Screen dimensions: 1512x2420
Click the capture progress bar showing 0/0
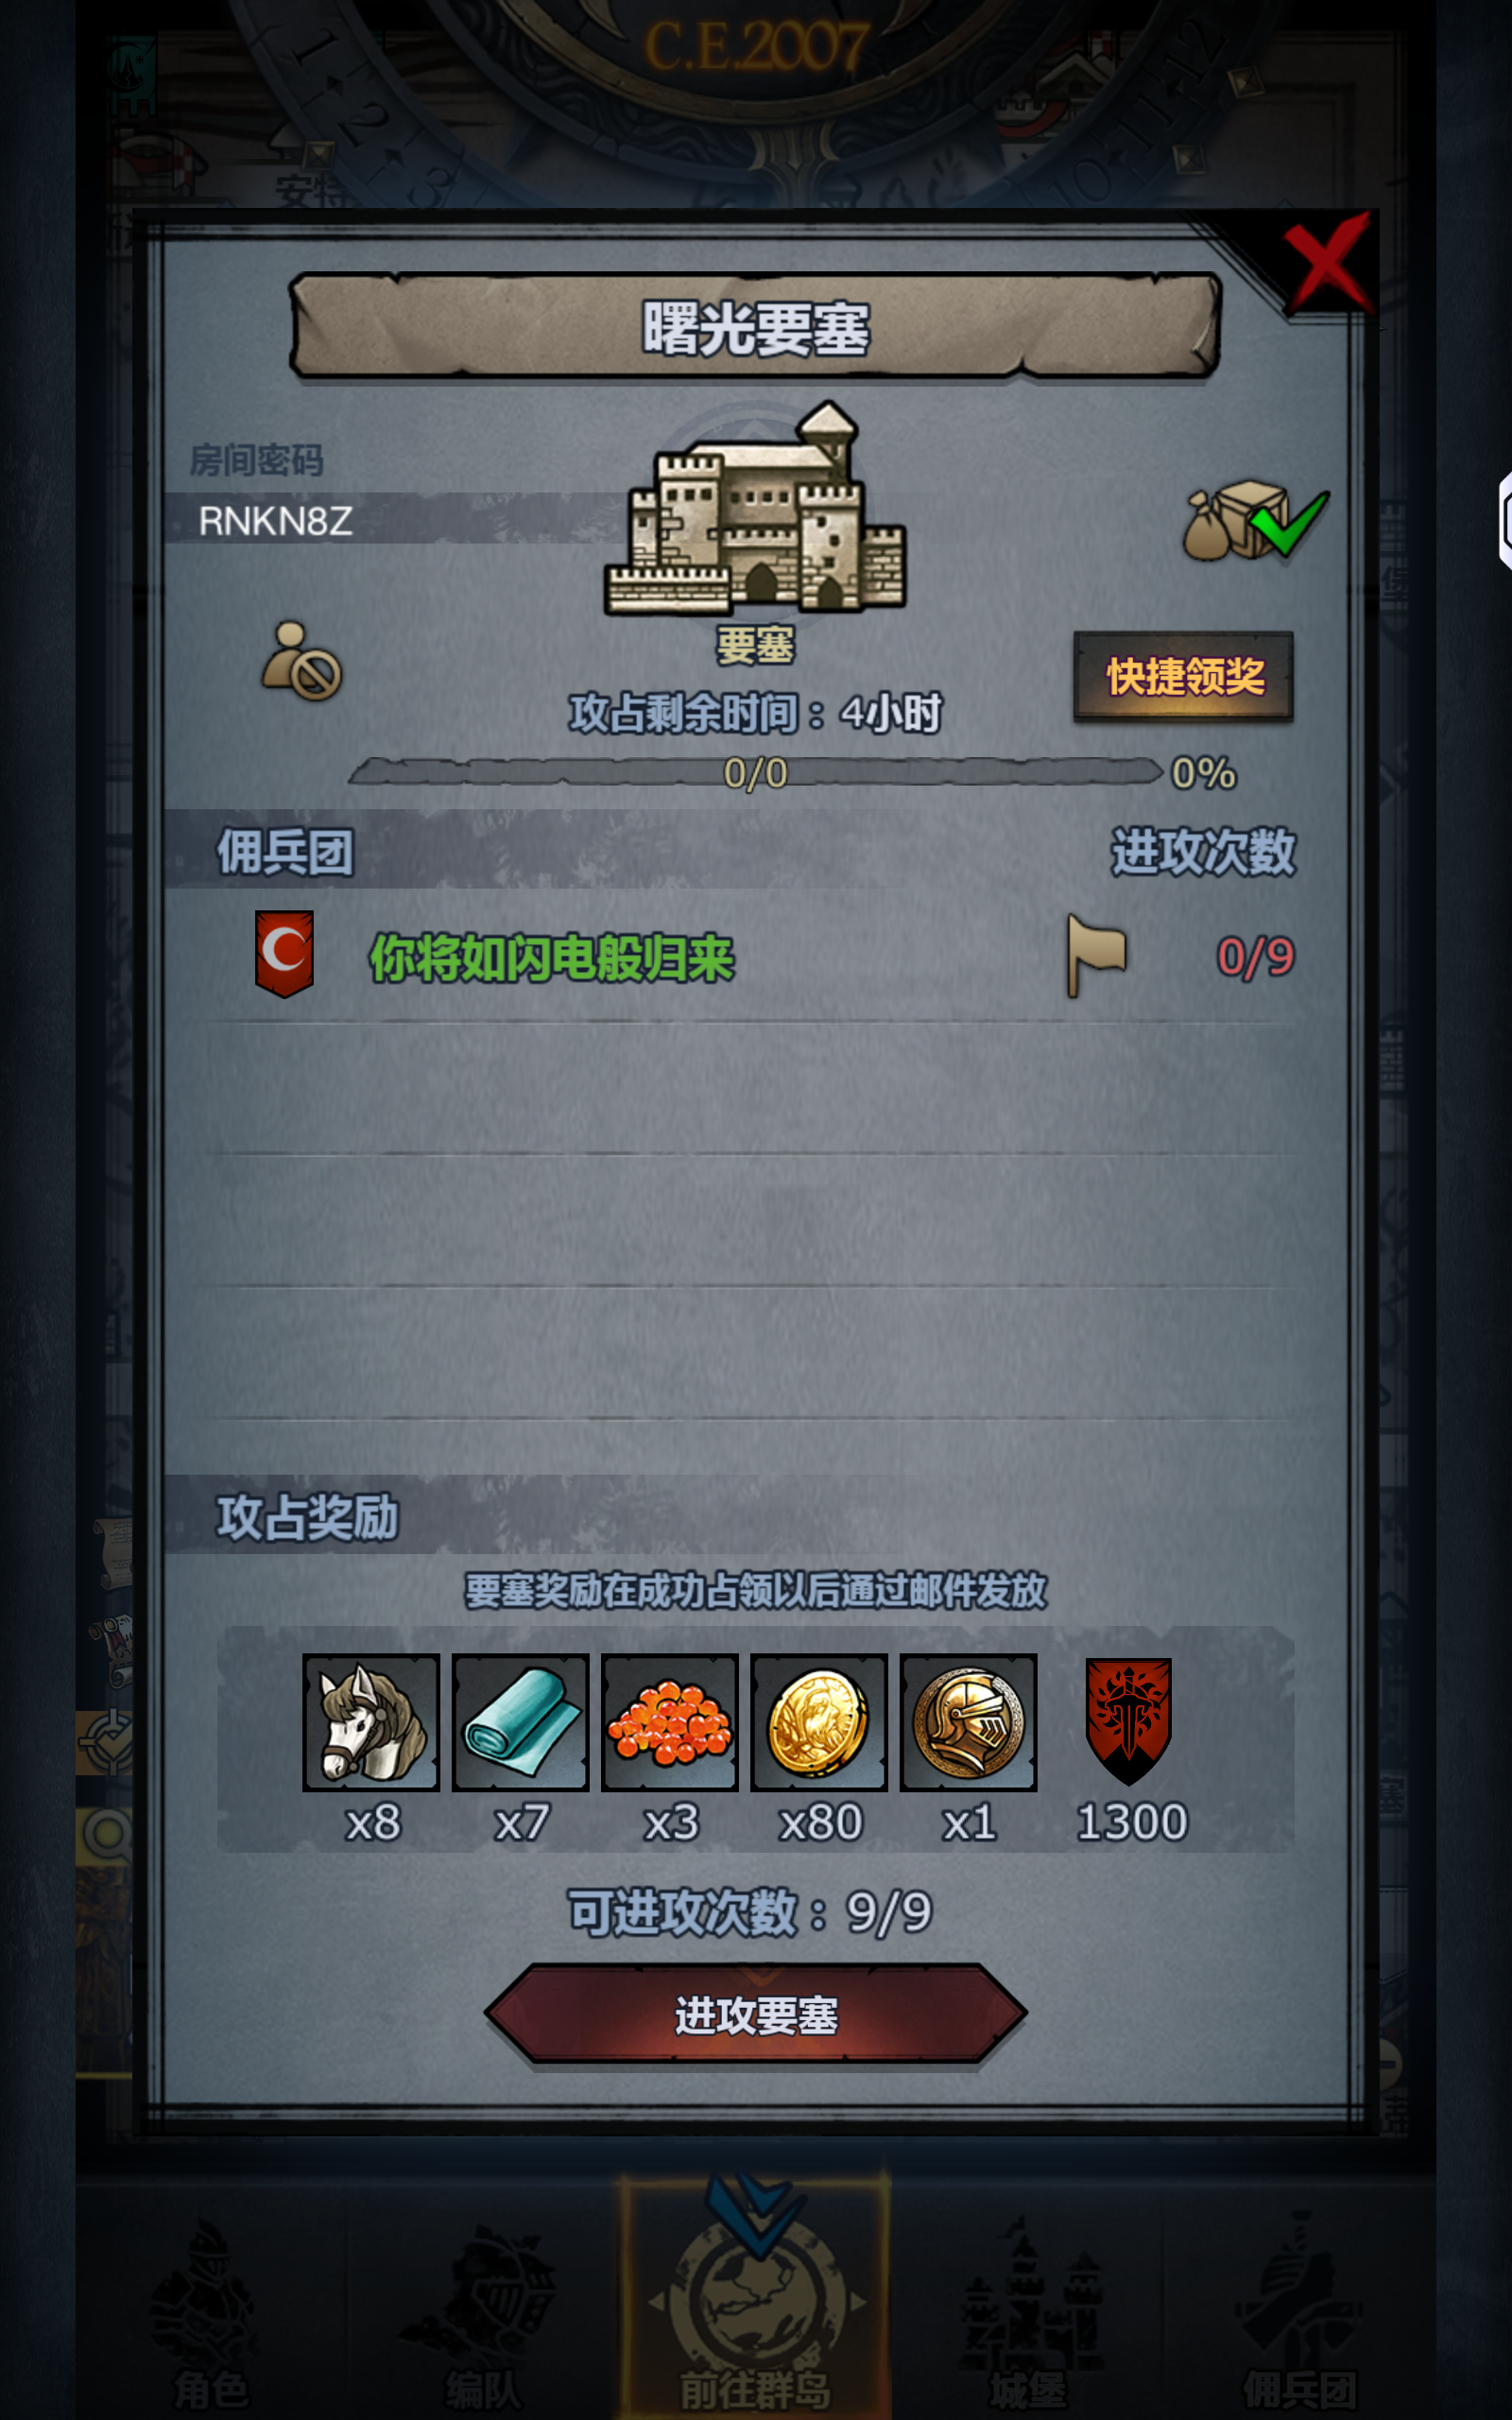point(756,772)
